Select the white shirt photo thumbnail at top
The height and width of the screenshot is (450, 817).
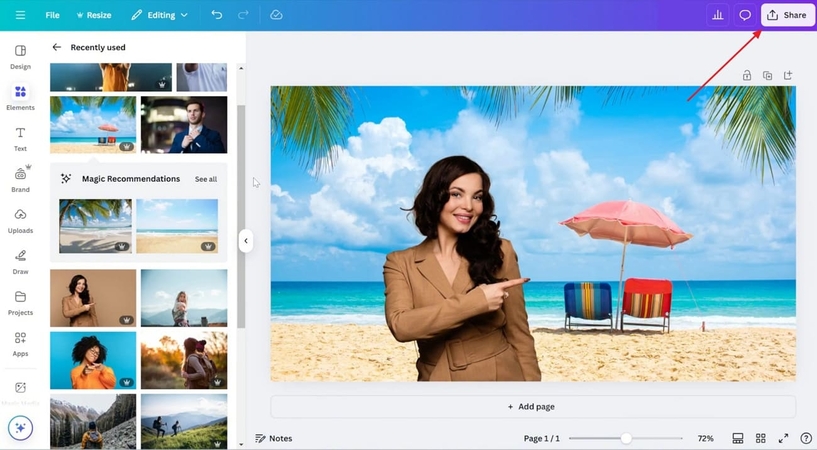(202, 77)
